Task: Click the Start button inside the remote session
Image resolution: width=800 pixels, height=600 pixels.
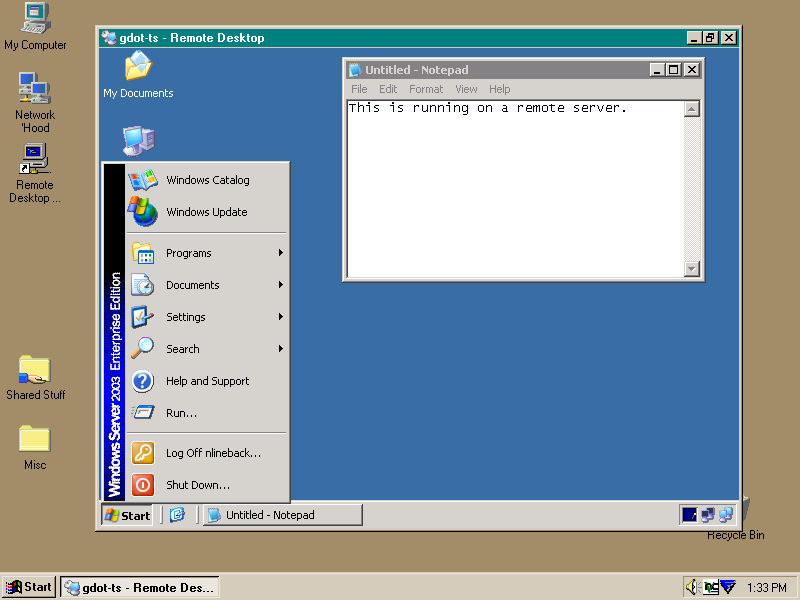Action: click(127, 515)
